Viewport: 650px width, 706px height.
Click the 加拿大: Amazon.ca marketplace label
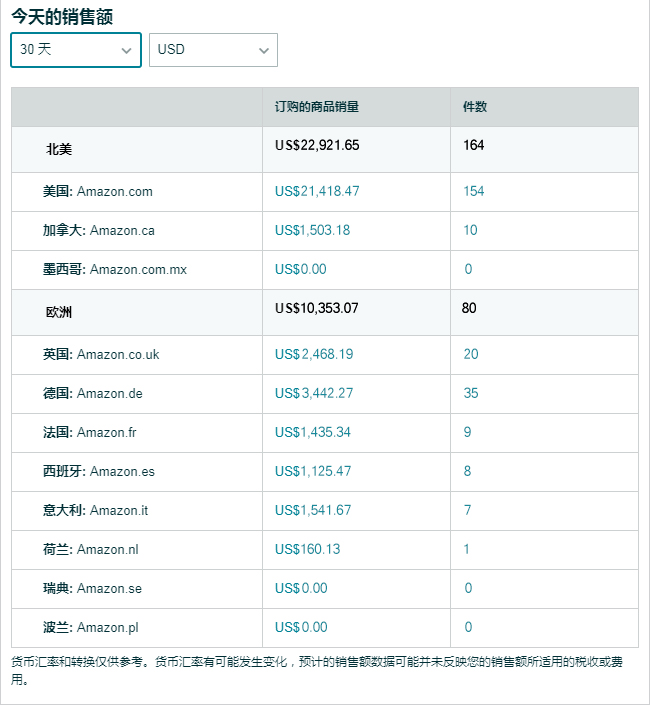click(x=99, y=231)
